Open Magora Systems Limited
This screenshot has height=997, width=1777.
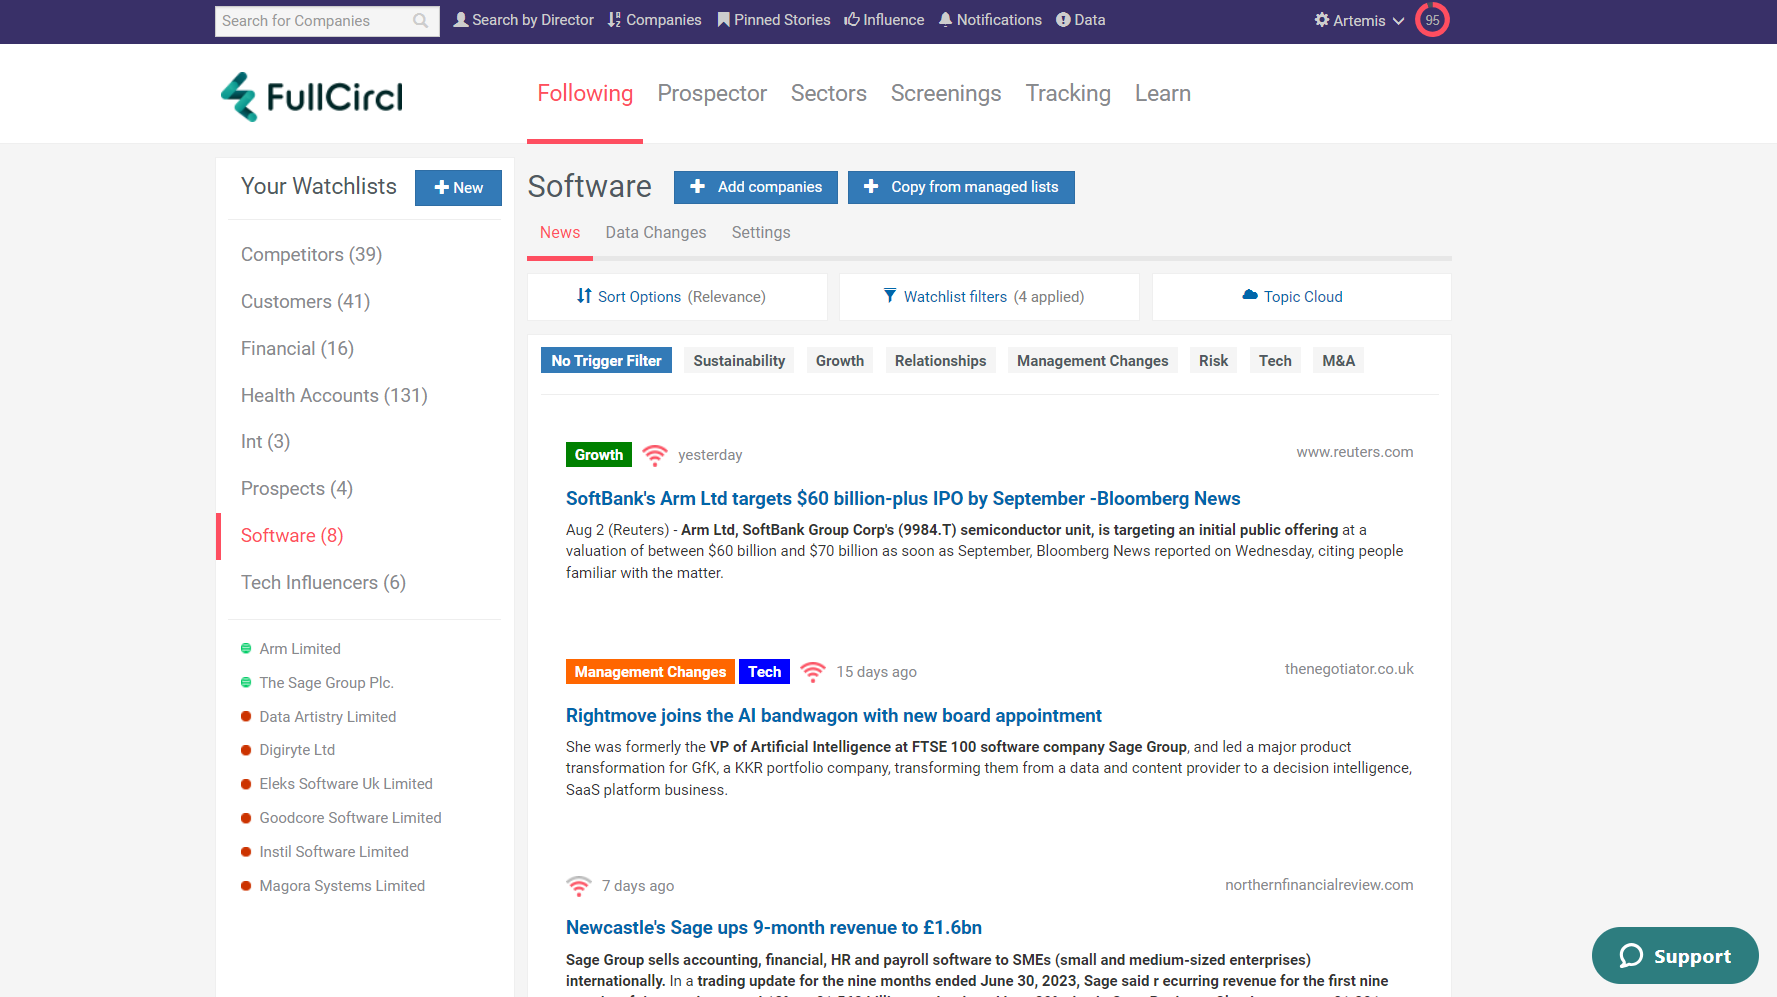click(342, 886)
